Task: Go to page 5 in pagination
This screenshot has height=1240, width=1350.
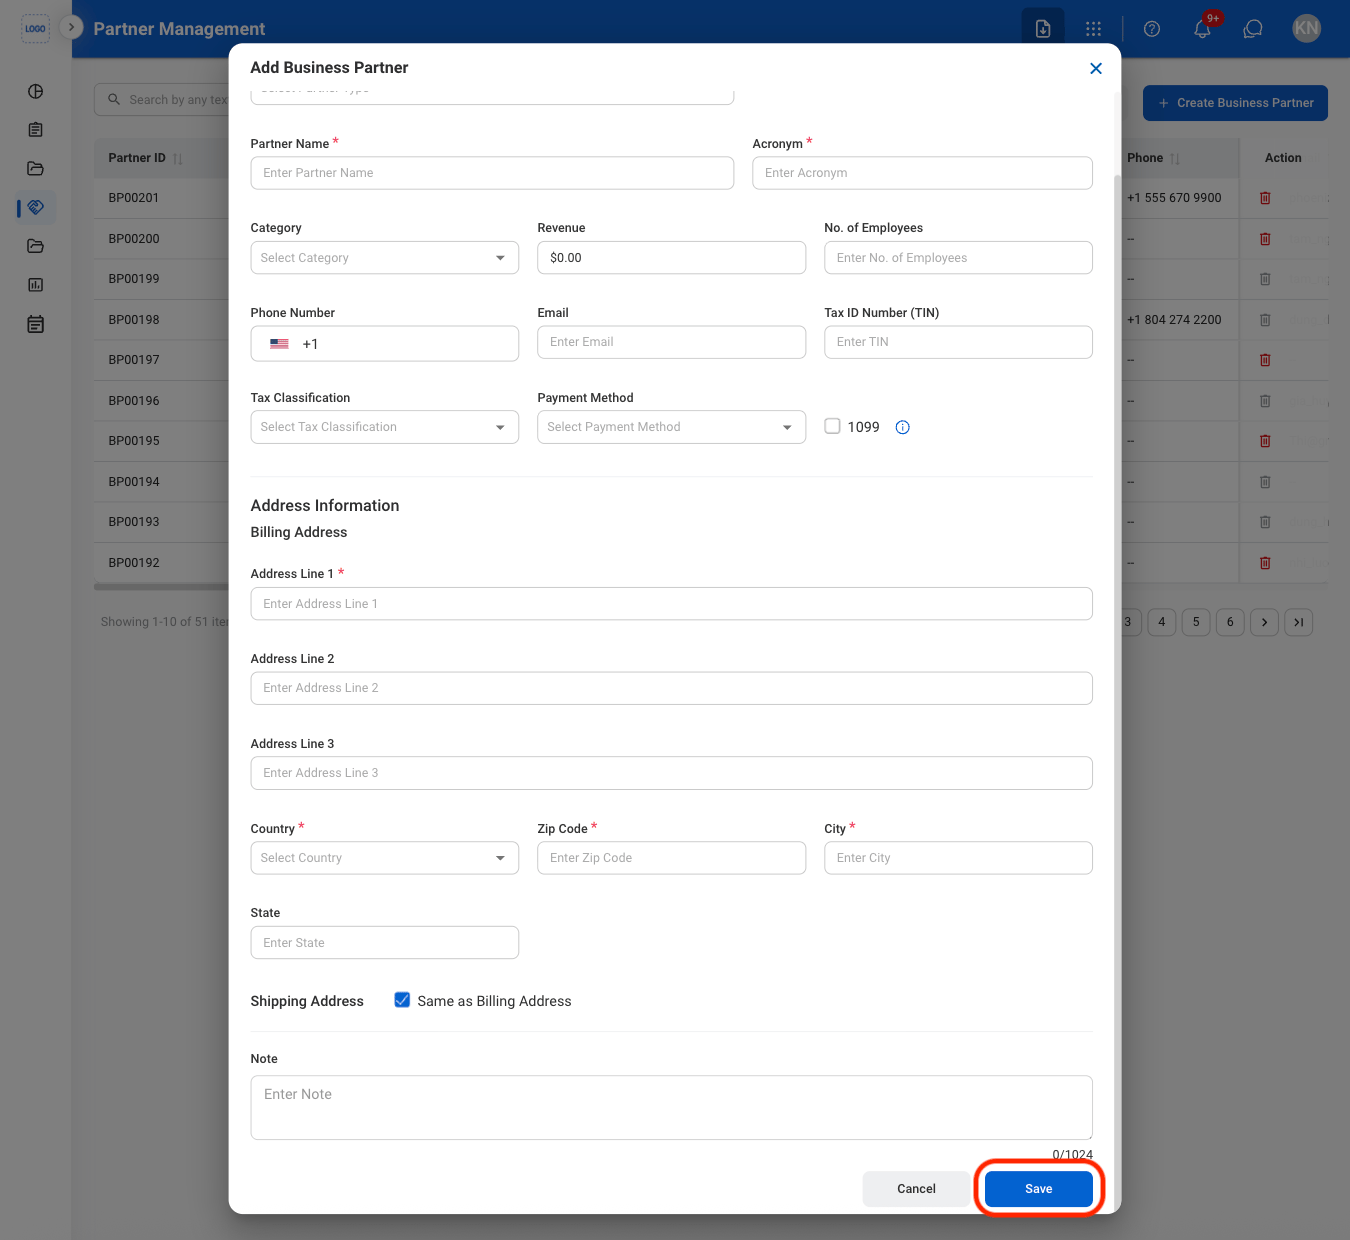Action: [x=1196, y=622]
